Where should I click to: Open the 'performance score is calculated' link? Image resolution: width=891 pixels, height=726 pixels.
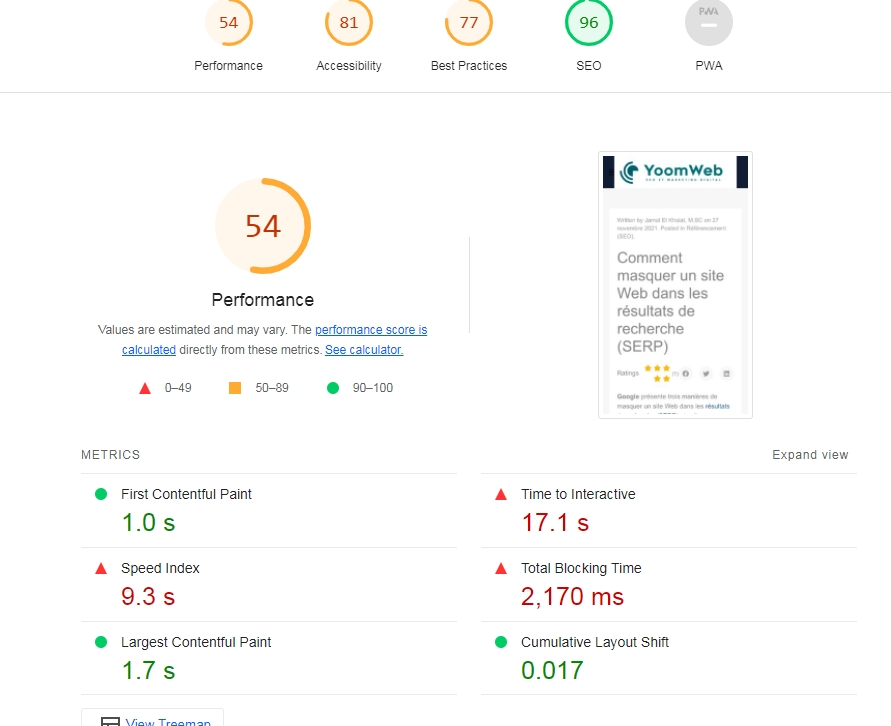(370, 330)
